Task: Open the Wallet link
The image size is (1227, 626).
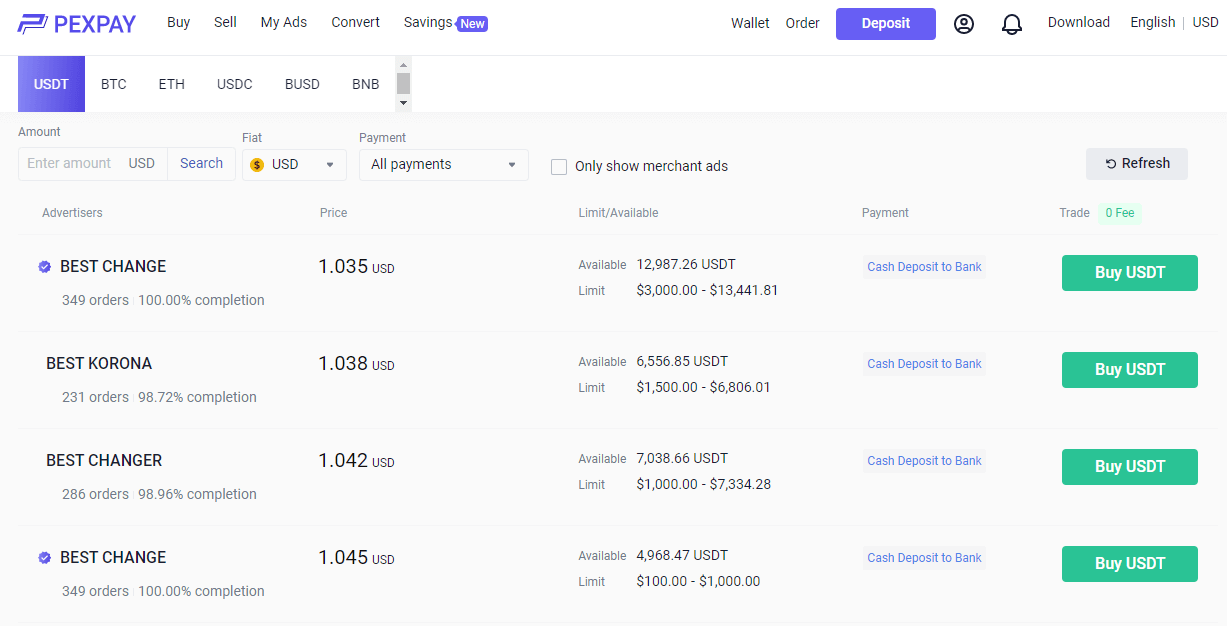Action: click(750, 23)
